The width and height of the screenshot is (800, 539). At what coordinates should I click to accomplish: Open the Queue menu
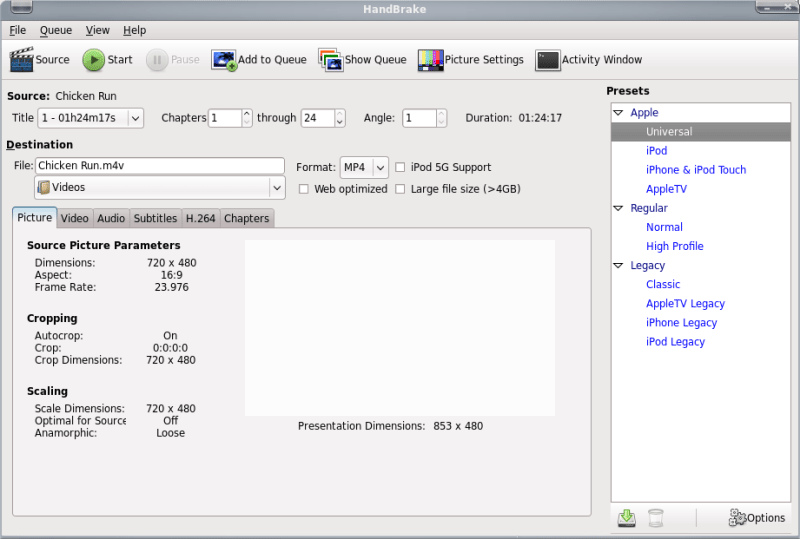point(55,30)
